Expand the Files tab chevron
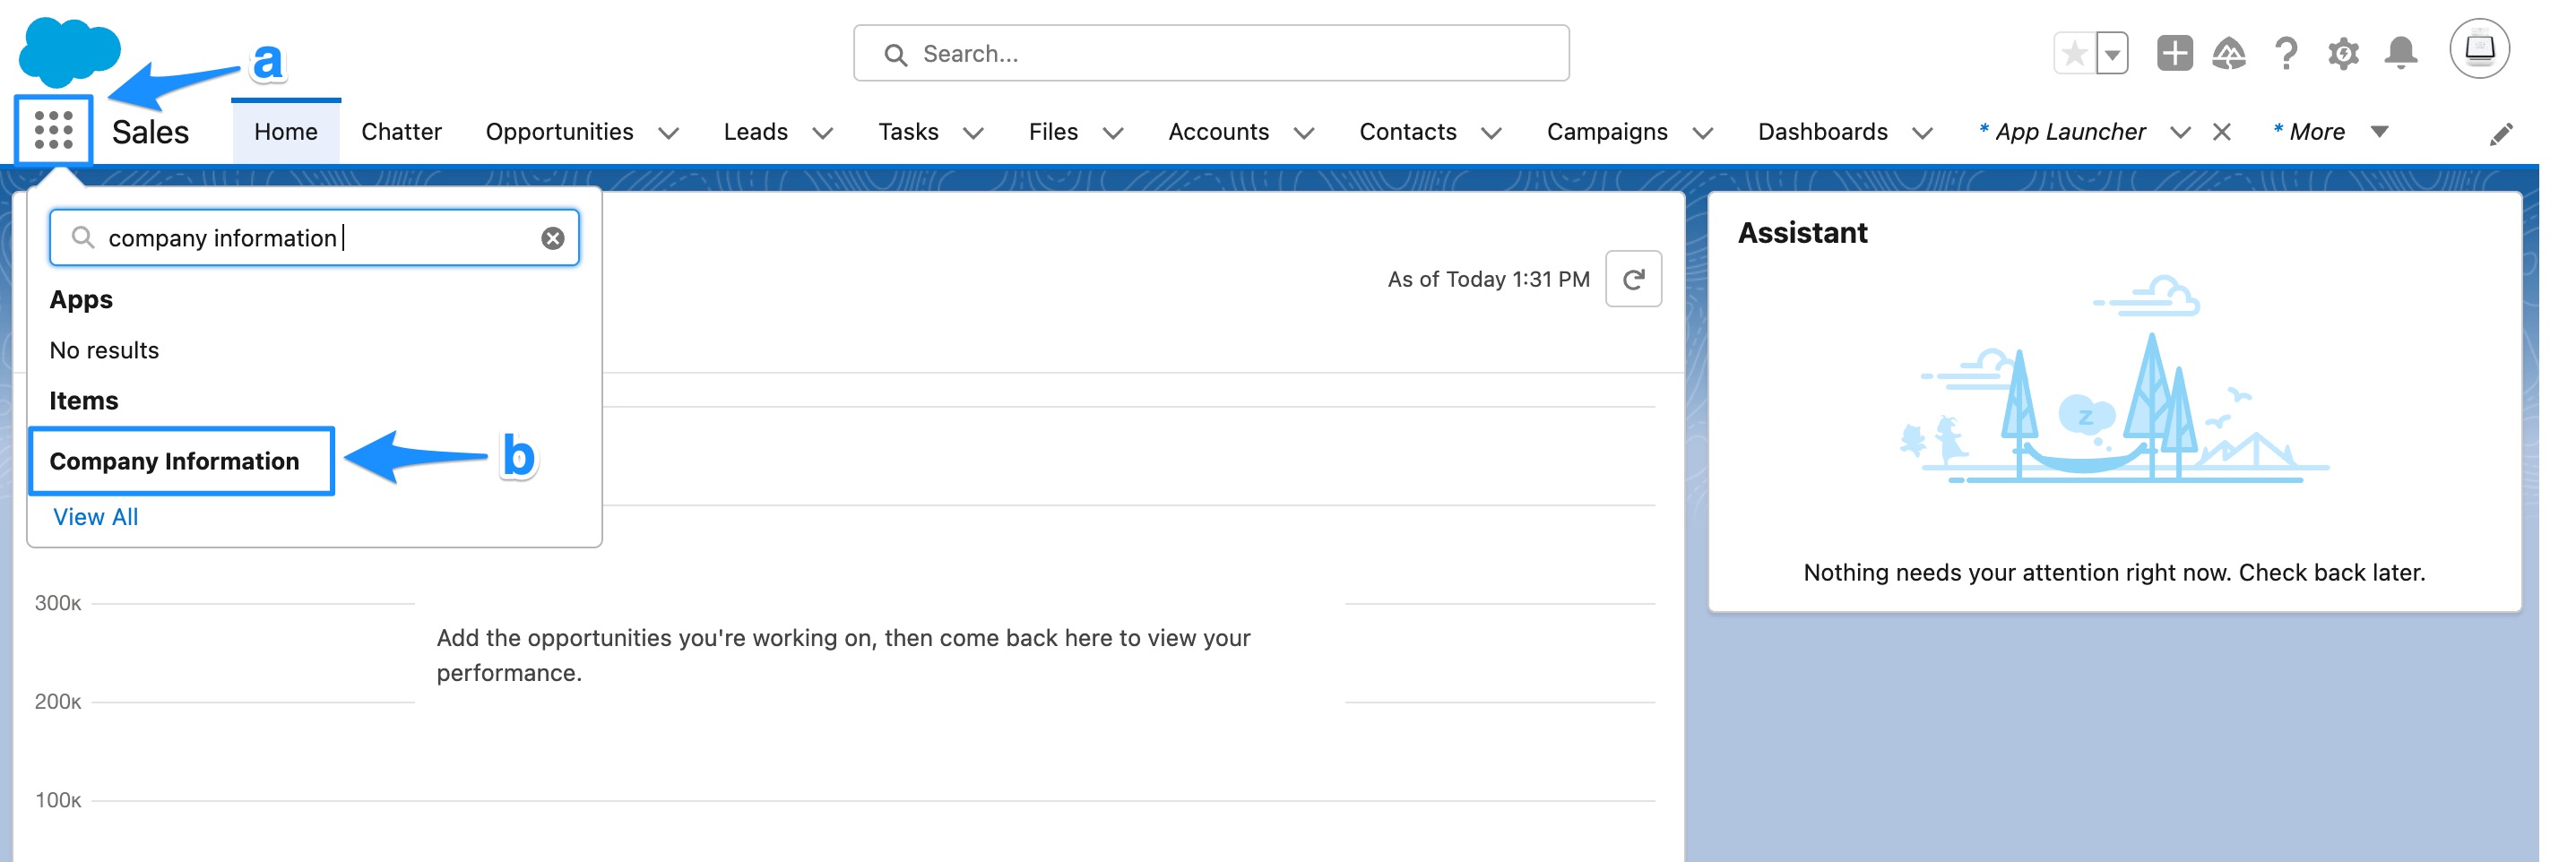This screenshot has height=862, width=2576. pyautogui.click(x=1113, y=133)
